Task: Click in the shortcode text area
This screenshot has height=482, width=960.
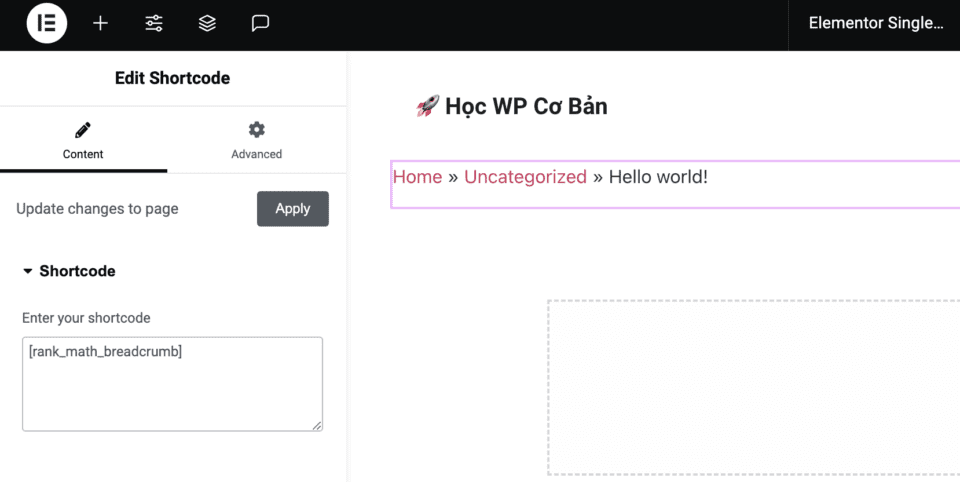Action: pos(172,384)
